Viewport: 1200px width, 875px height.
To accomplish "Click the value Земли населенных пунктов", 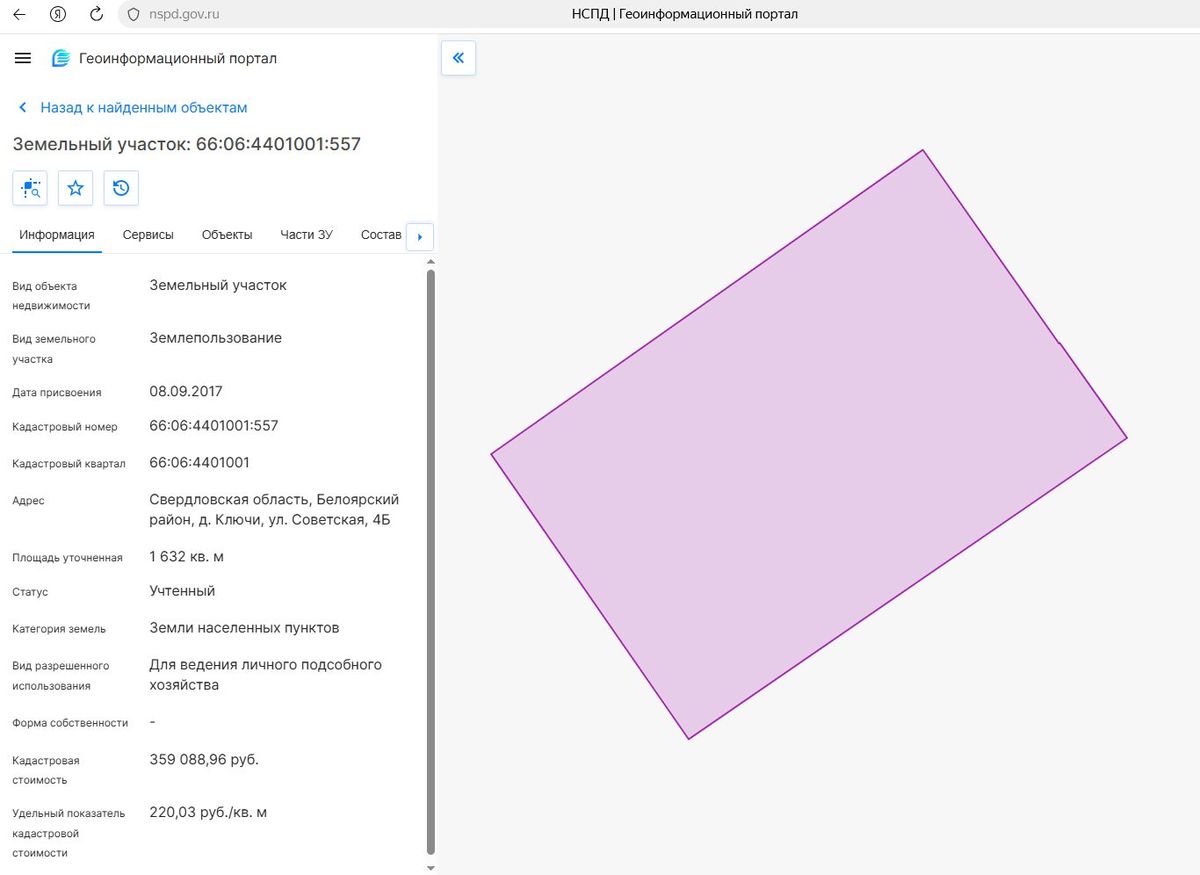I will tap(244, 628).
